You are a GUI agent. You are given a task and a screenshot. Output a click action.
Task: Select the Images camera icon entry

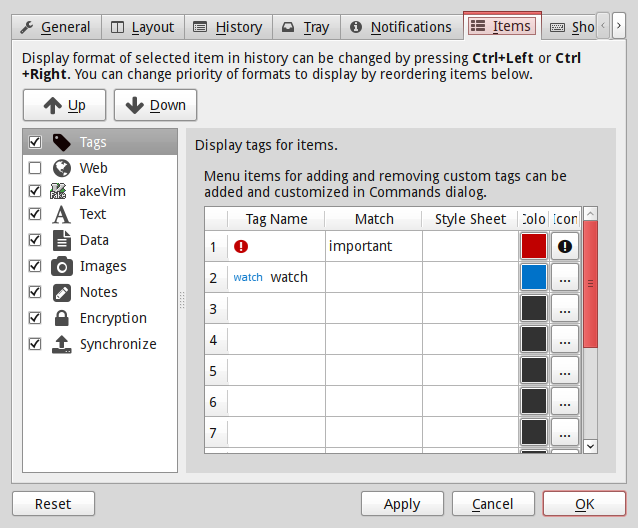tap(62, 266)
